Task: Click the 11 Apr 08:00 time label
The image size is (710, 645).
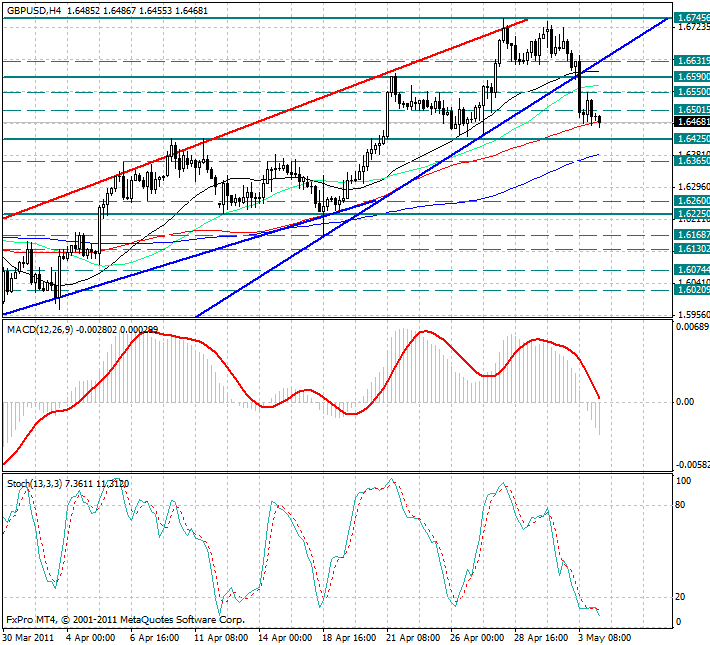Action: pos(221,638)
